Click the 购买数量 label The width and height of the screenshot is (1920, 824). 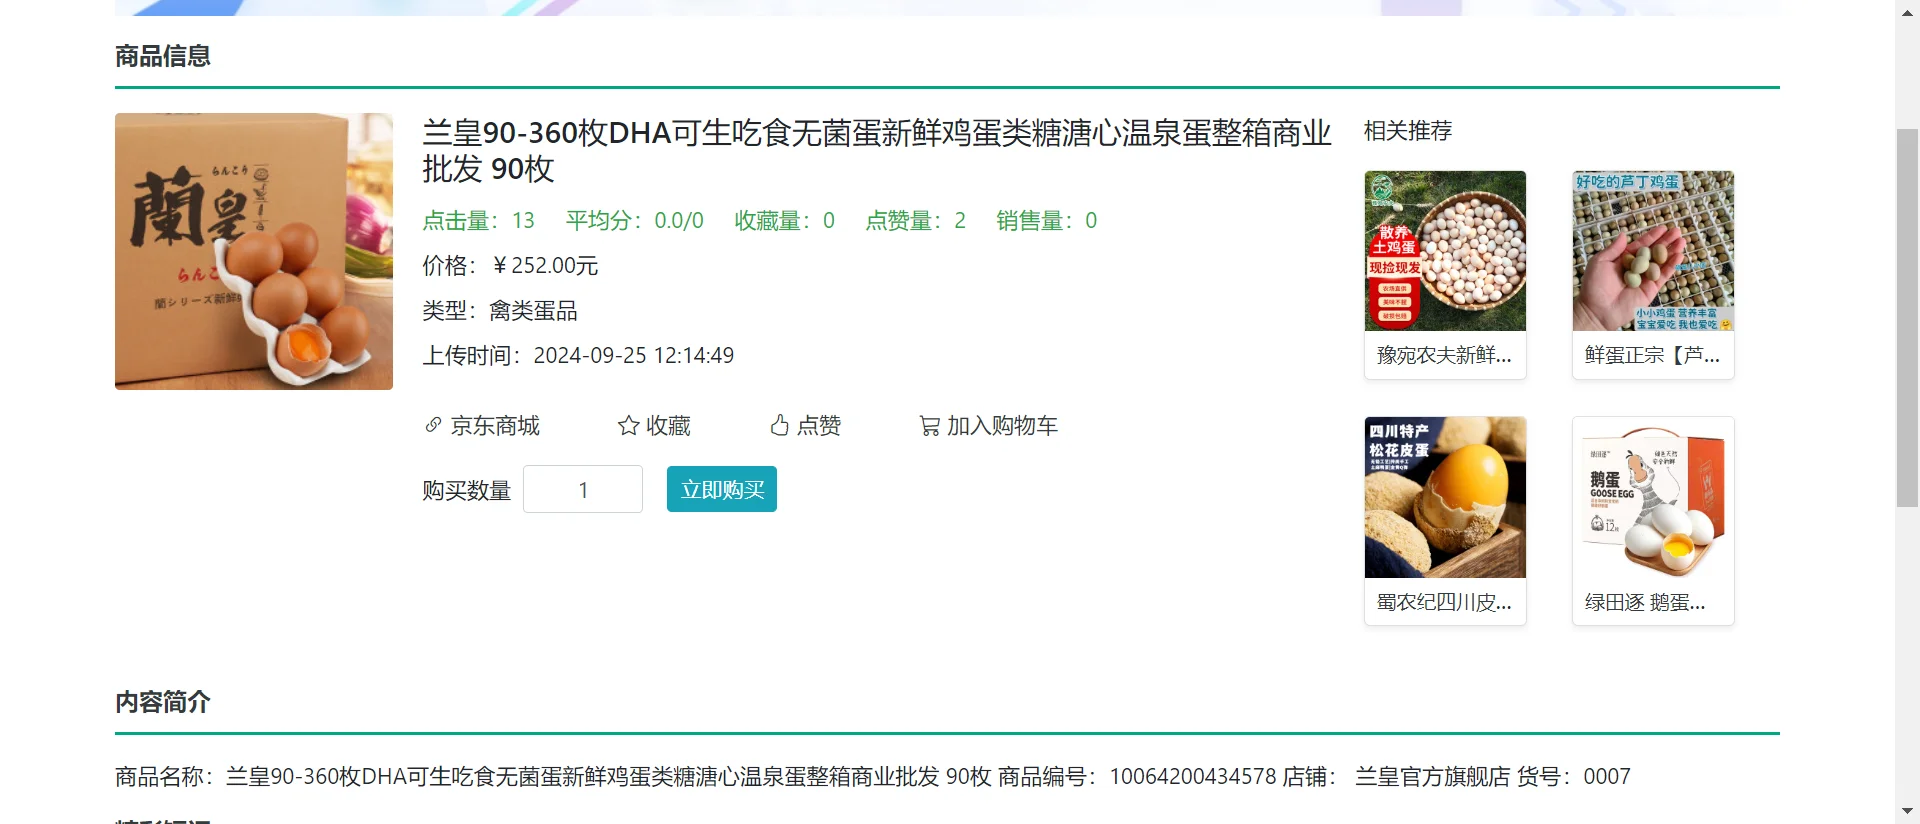(467, 490)
